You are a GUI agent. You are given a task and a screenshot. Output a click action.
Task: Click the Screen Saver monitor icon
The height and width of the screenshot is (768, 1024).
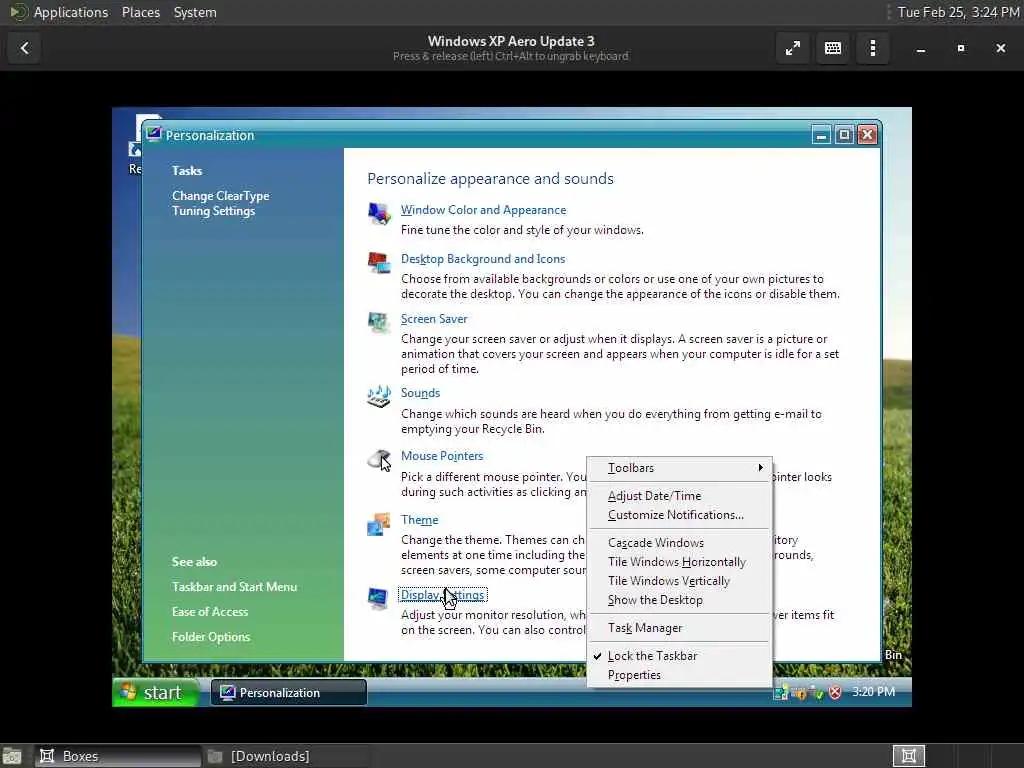pyautogui.click(x=379, y=322)
